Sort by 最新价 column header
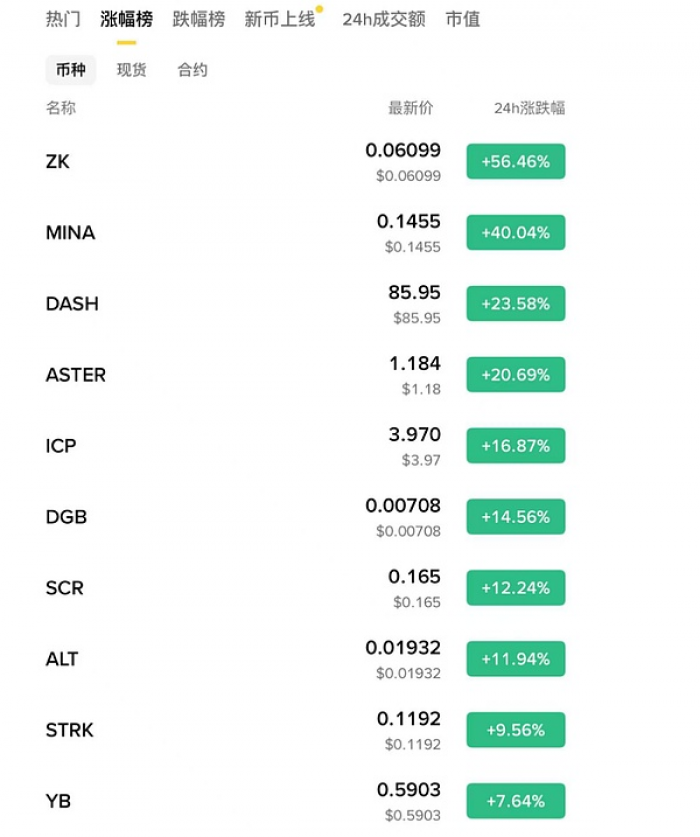Viewport: 700px width, 837px height. [x=411, y=108]
